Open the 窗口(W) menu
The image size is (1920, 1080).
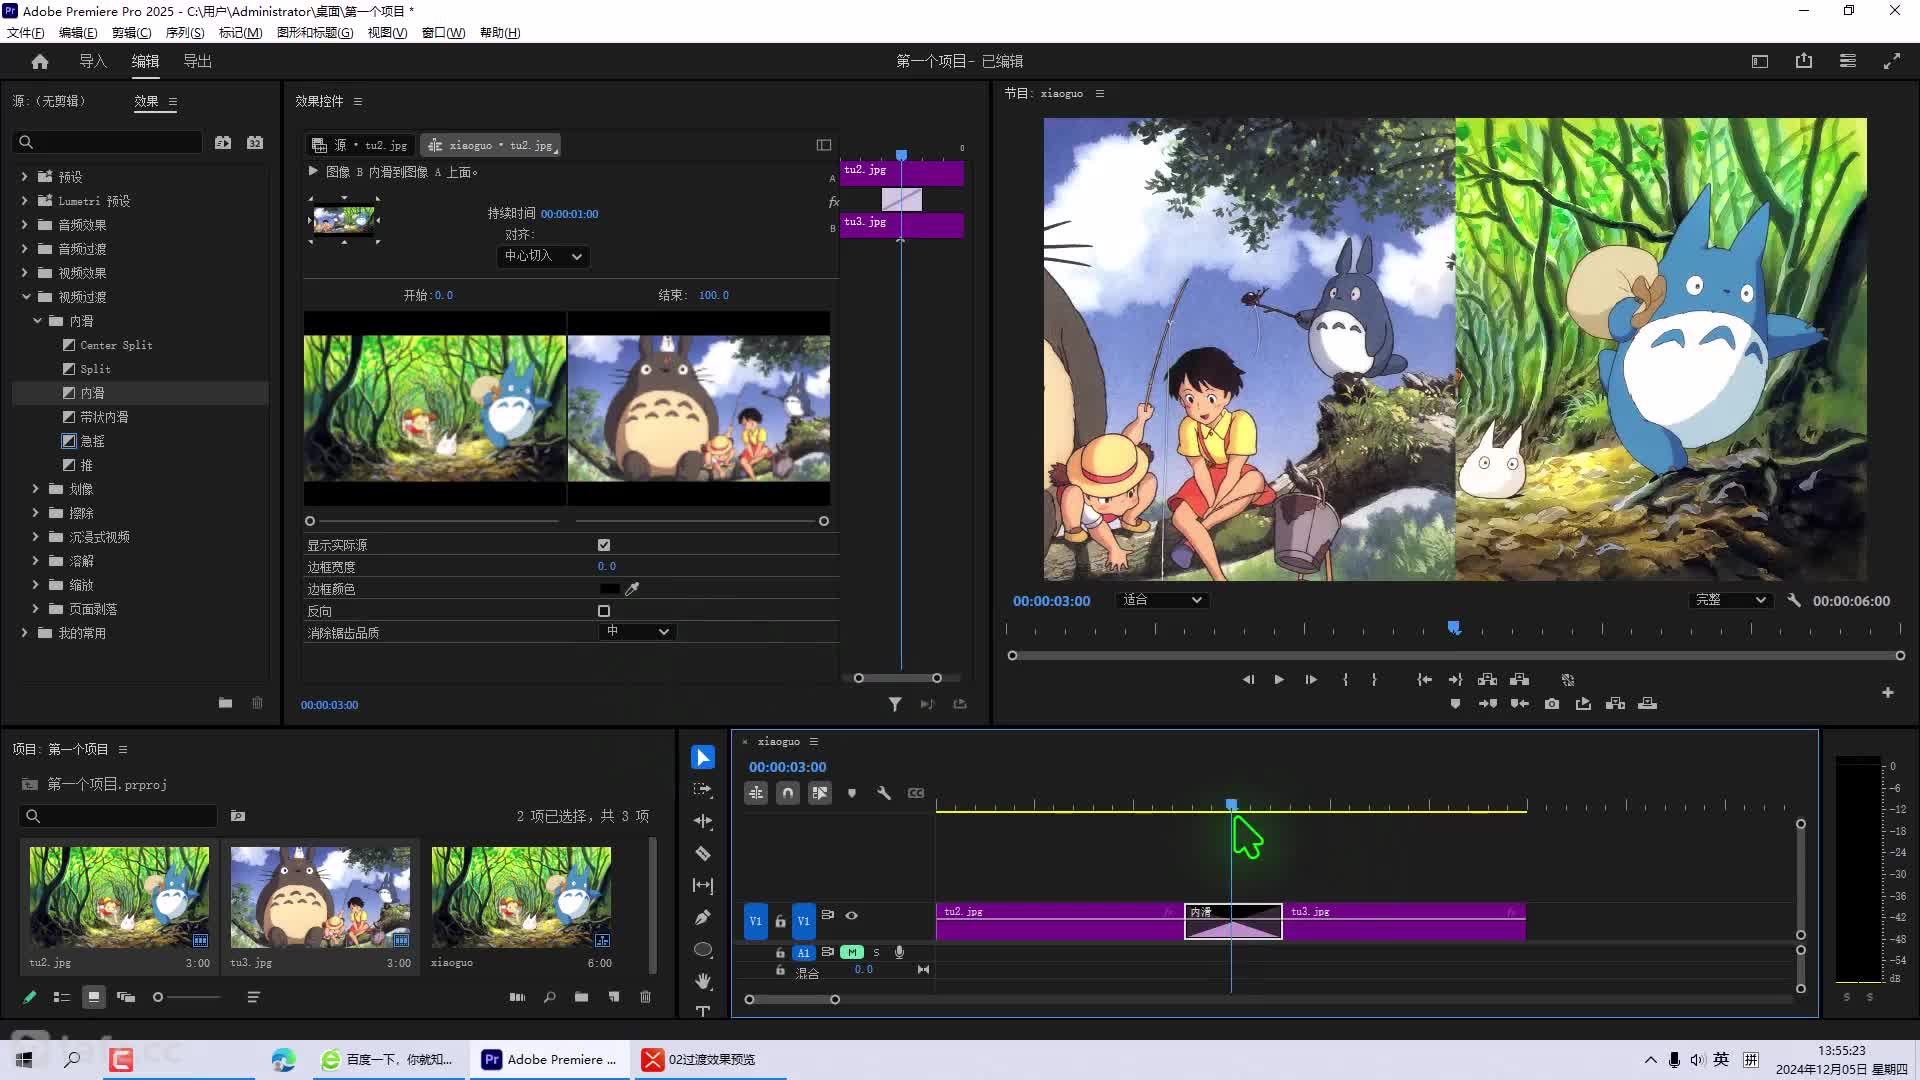(x=443, y=32)
